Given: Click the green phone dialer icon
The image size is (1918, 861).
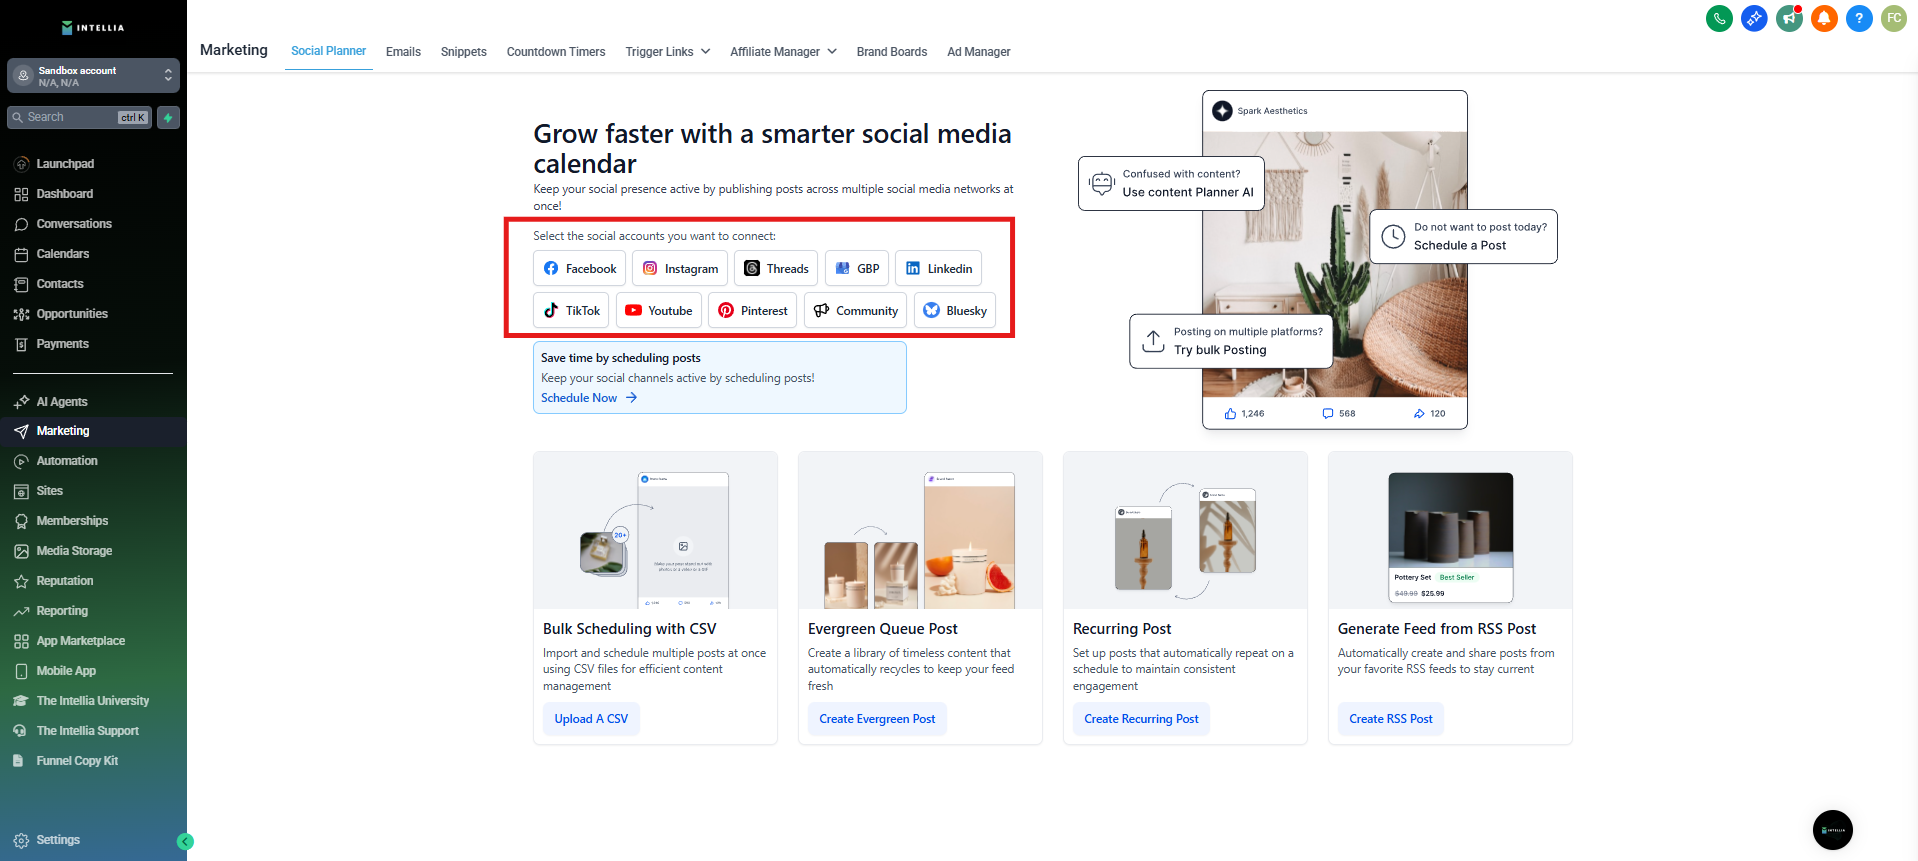Looking at the screenshot, I should 1719,18.
